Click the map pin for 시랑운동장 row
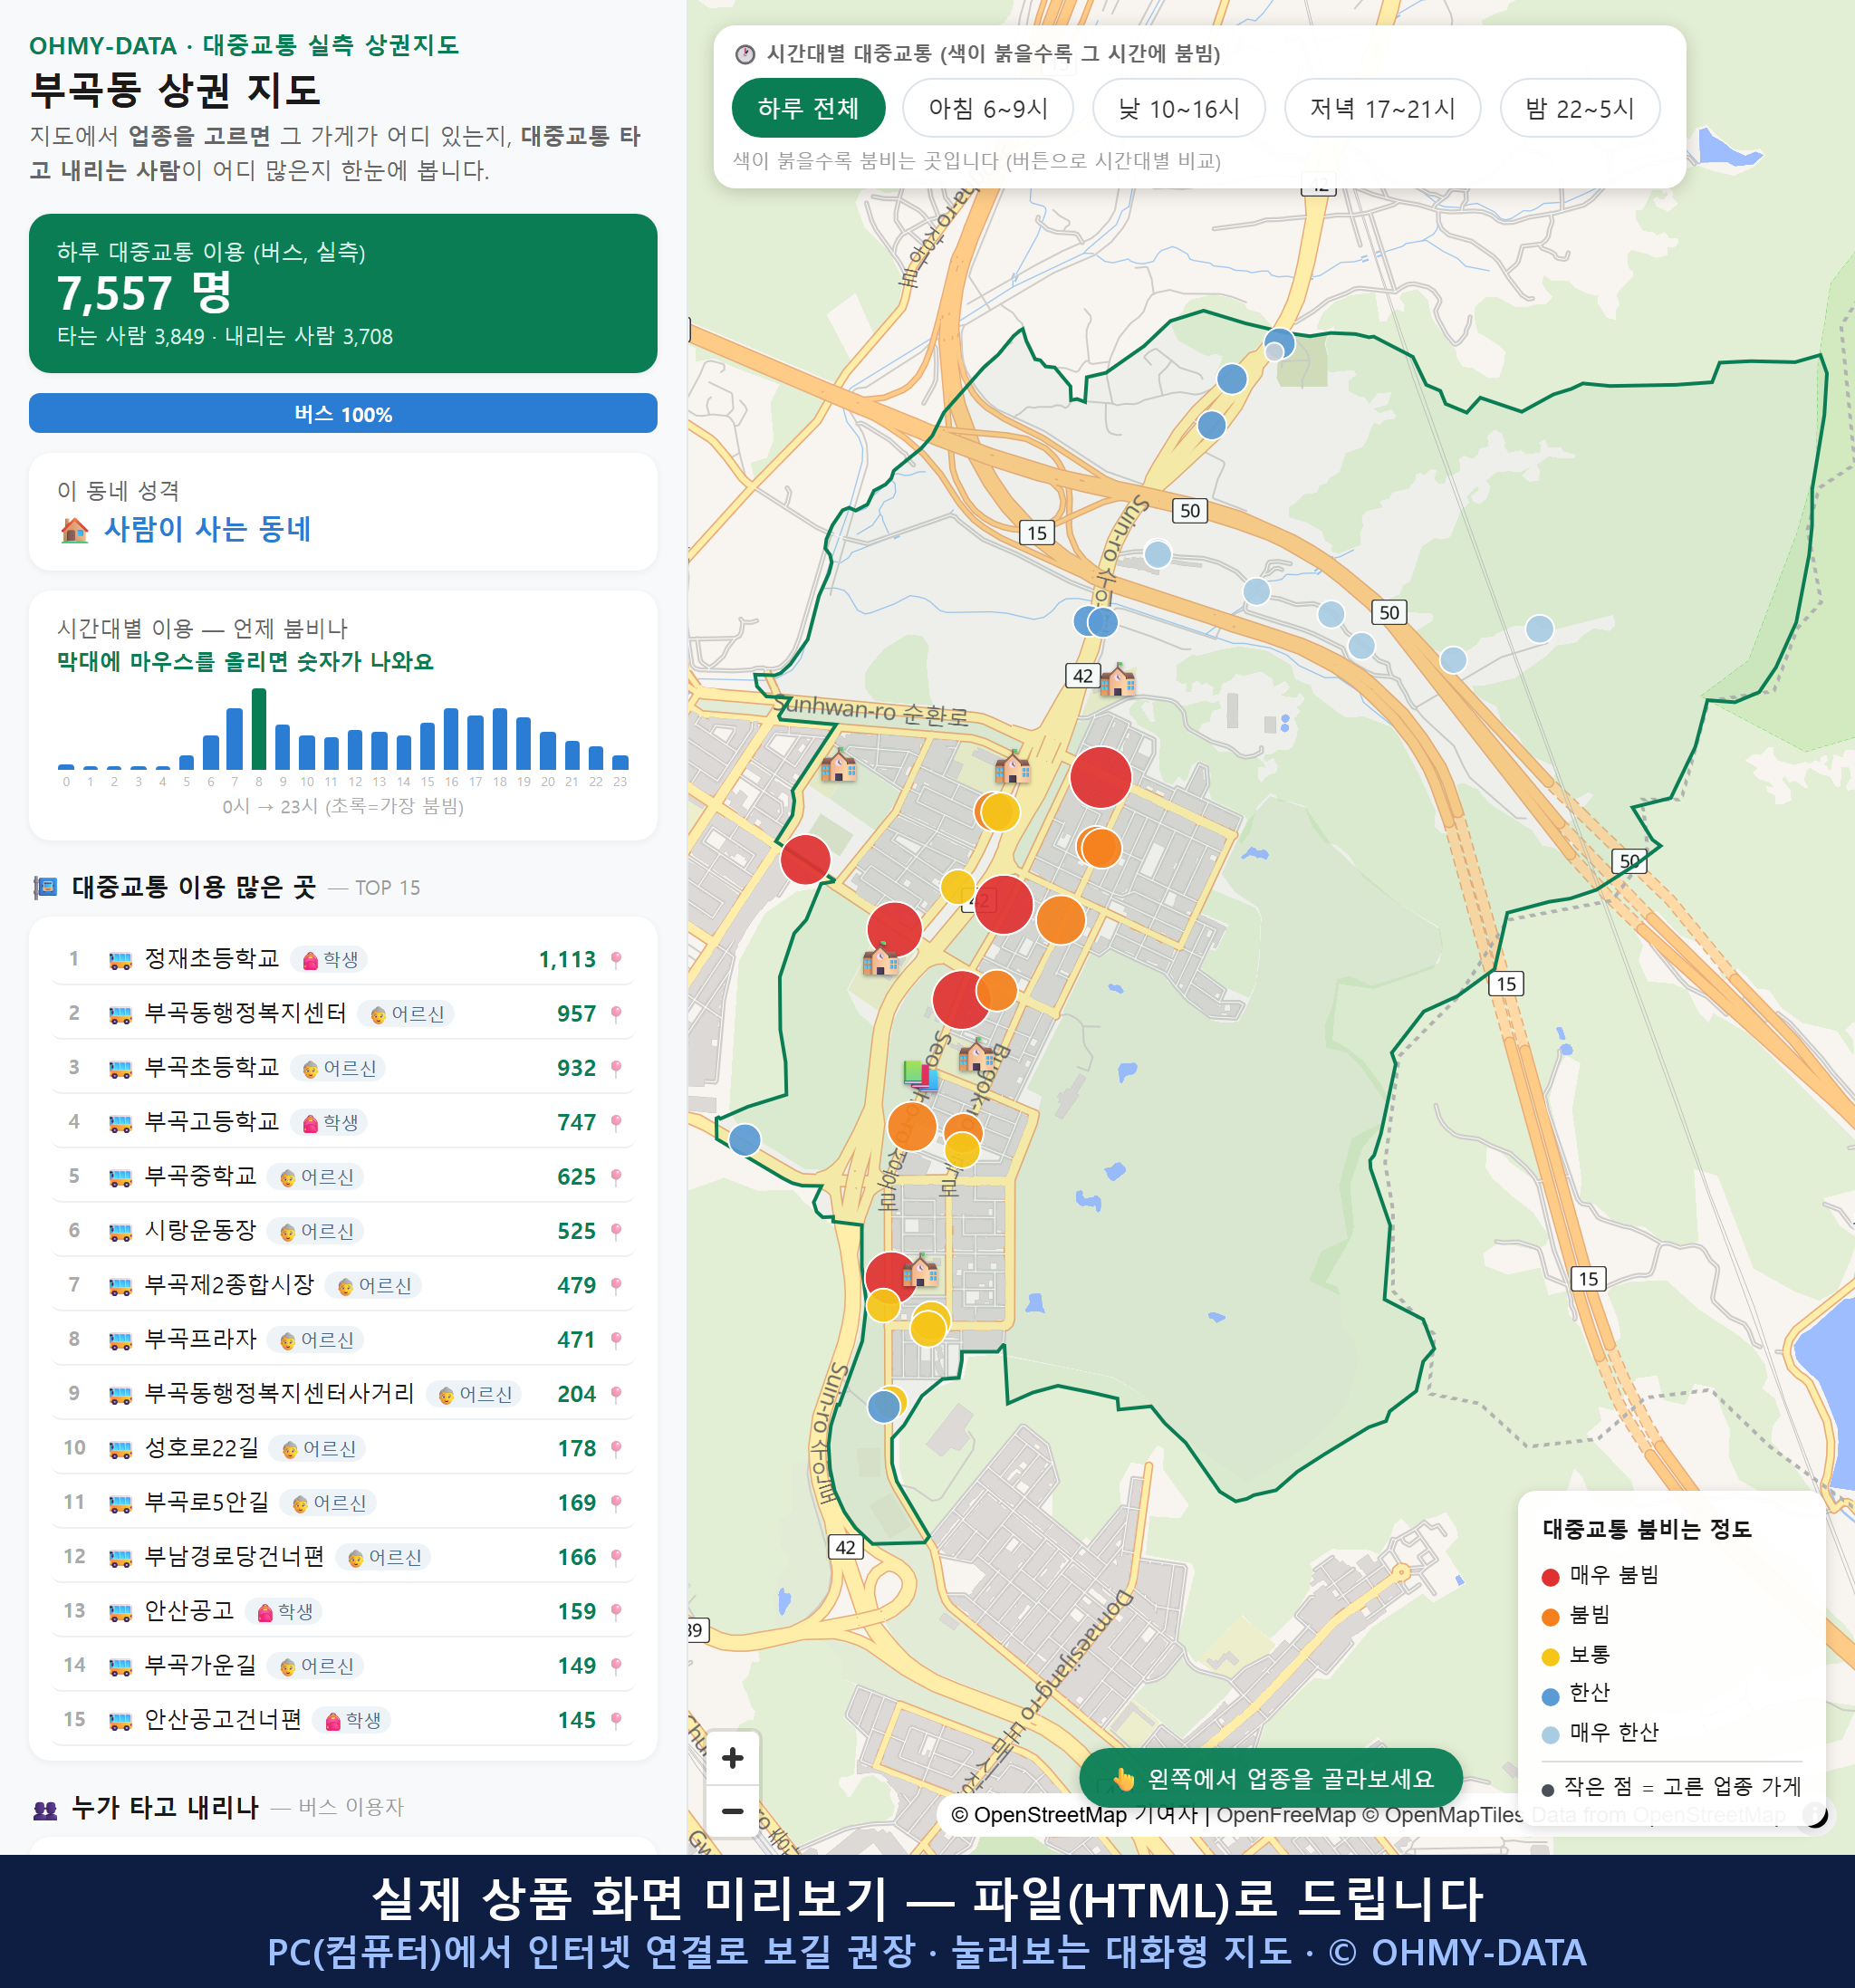The width and height of the screenshot is (1855, 1988). (616, 1231)
